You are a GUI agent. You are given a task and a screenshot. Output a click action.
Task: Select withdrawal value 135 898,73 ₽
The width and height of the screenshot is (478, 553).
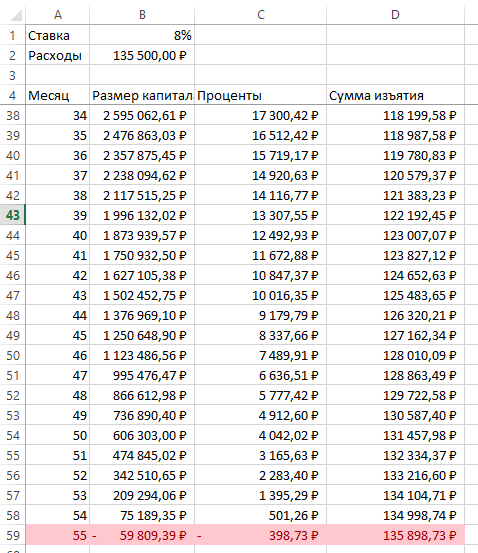[395, 535]
